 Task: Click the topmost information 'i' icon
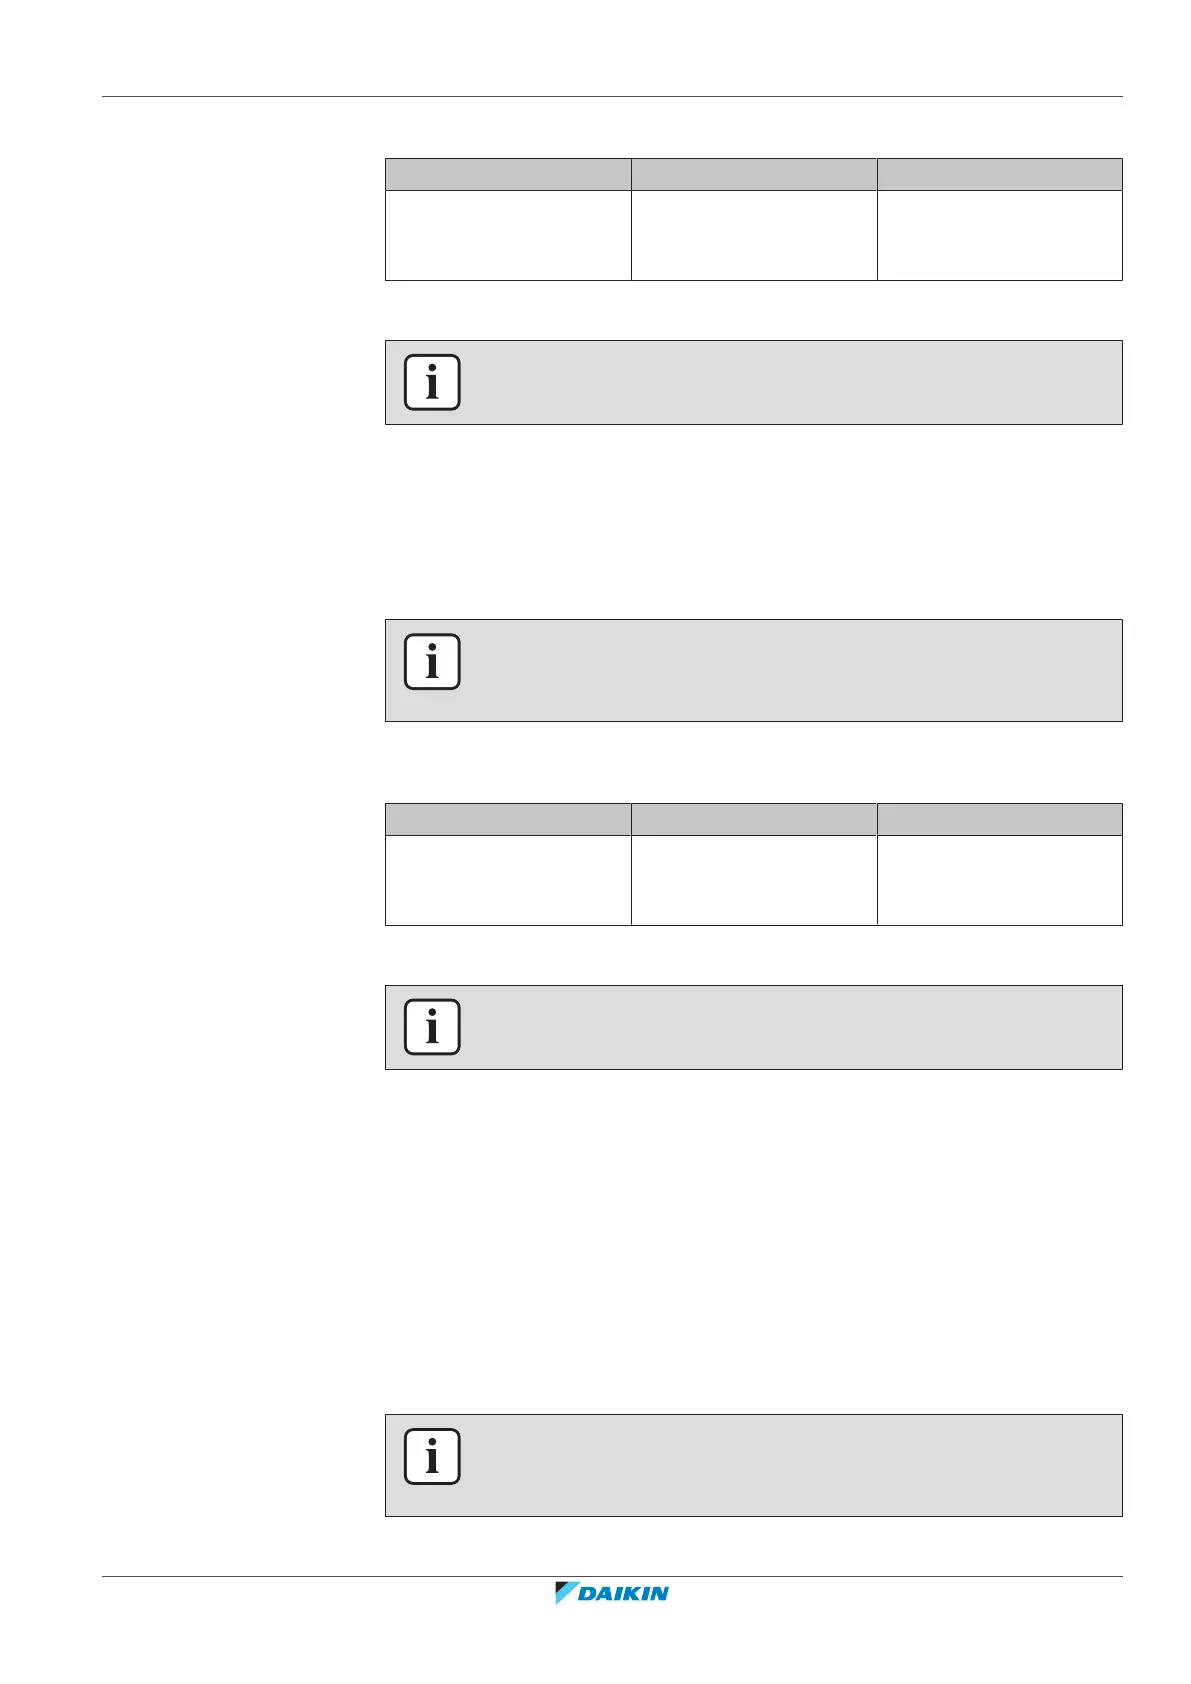[432, 382]
